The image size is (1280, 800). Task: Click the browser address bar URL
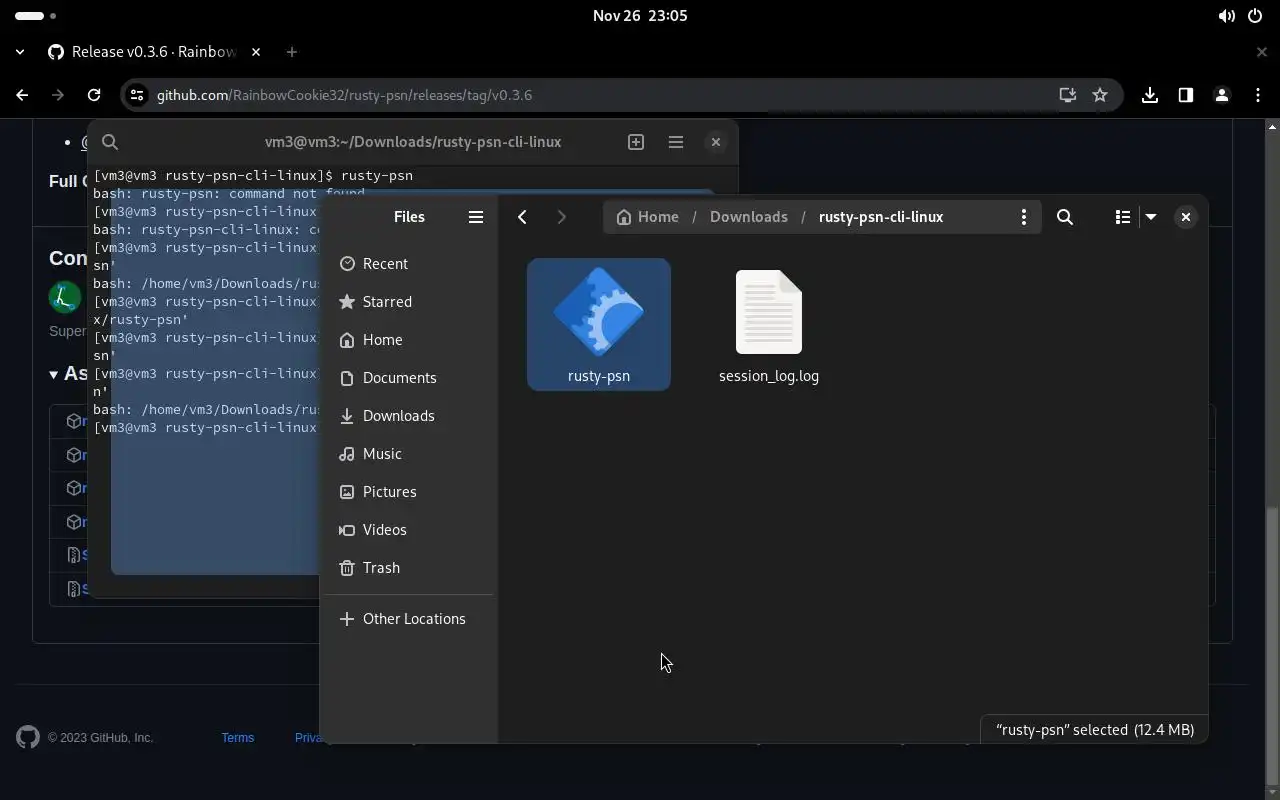coord(344,95)
